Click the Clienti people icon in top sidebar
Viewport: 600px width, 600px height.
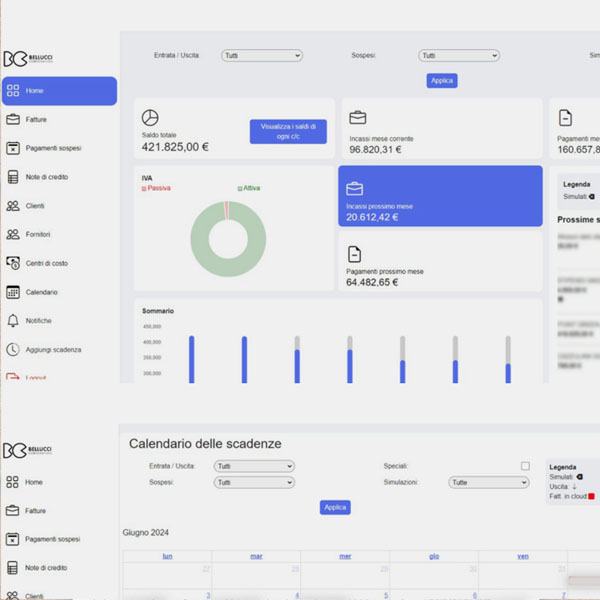point(13,206)
